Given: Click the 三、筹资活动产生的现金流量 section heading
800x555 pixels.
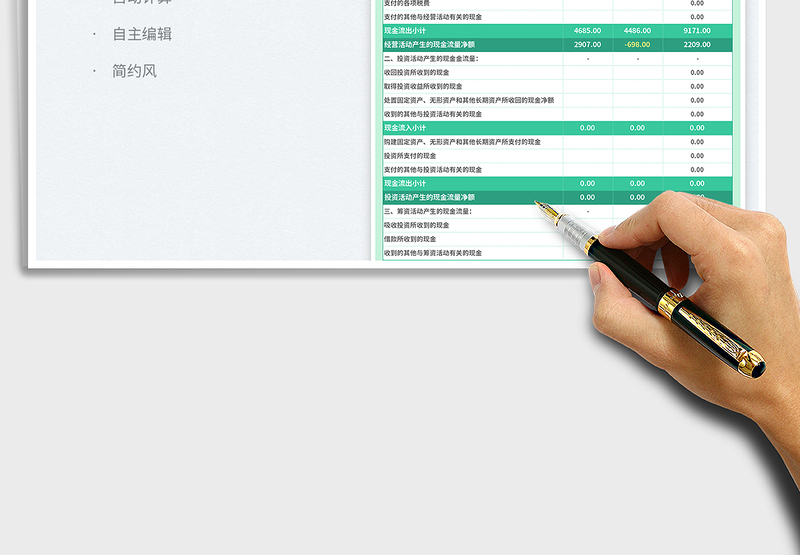Looking at the screenshot, I should pyautogui.click(x=428, y=211).
